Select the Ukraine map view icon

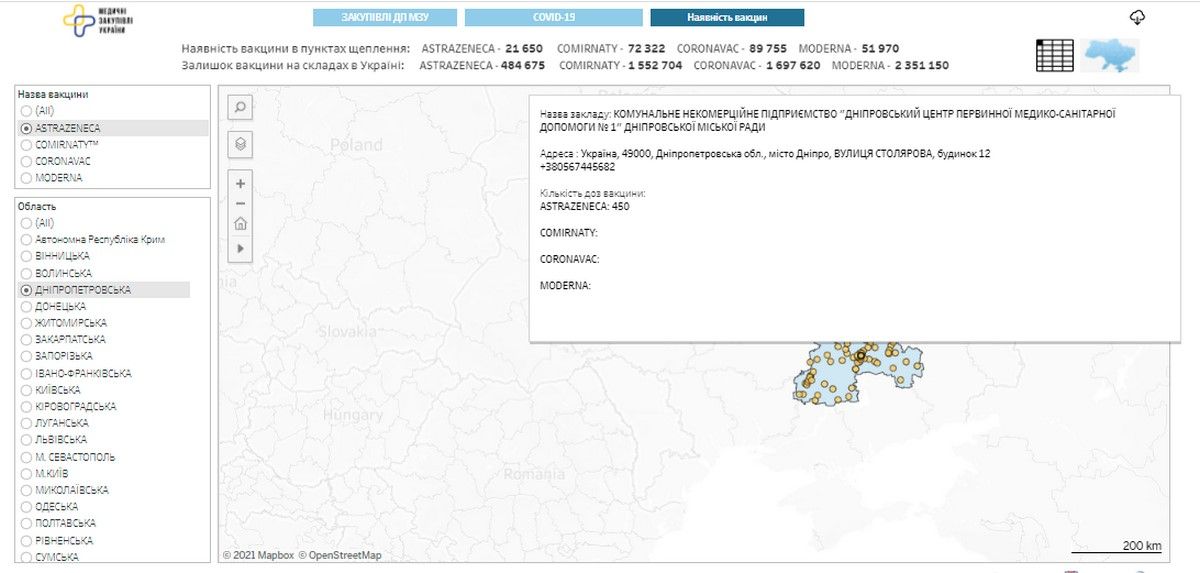pyautogui.click(x=1111, y=55)
